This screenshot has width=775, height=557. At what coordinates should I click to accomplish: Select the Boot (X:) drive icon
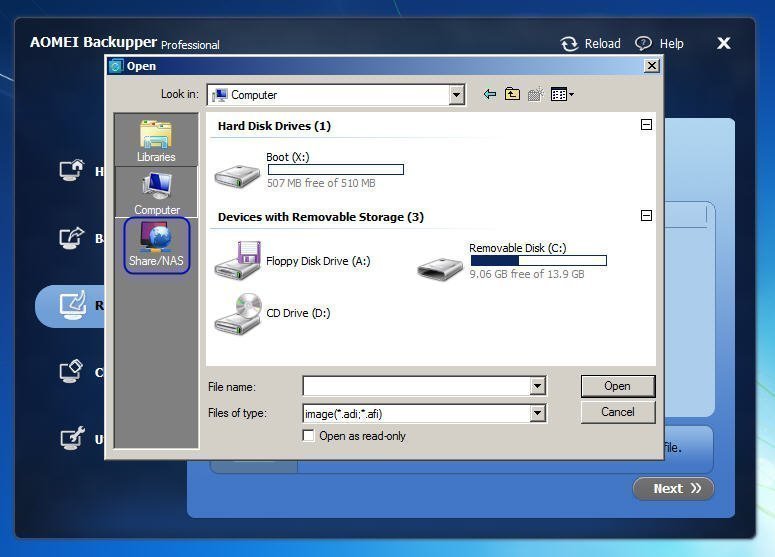237,176
